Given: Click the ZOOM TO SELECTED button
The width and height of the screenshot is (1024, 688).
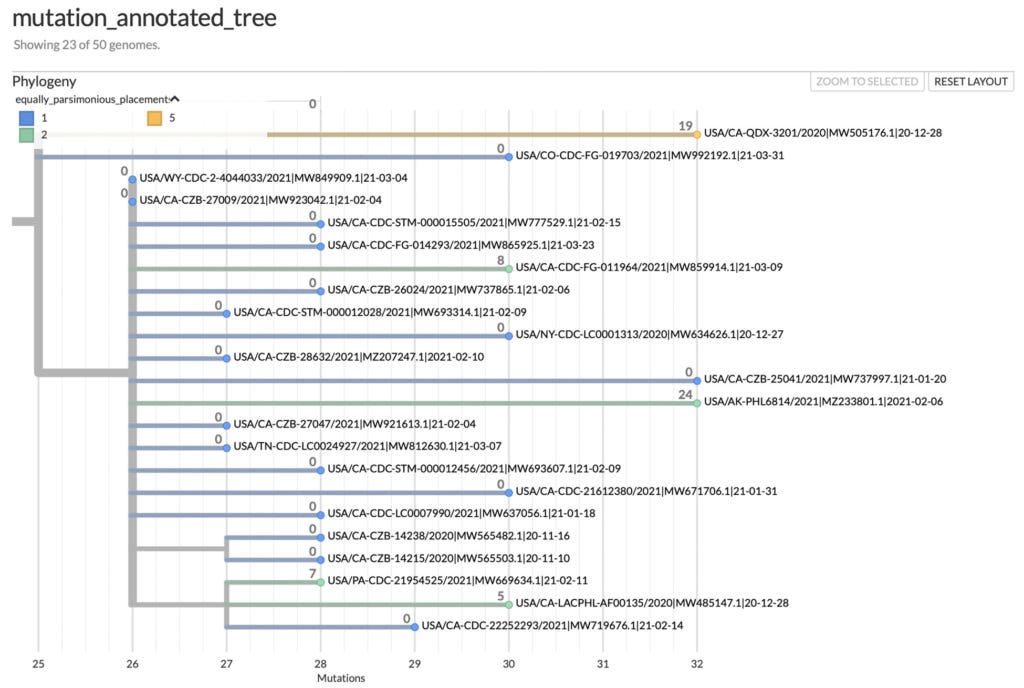Looking at the screenshot, I should (x=867, y=82).
